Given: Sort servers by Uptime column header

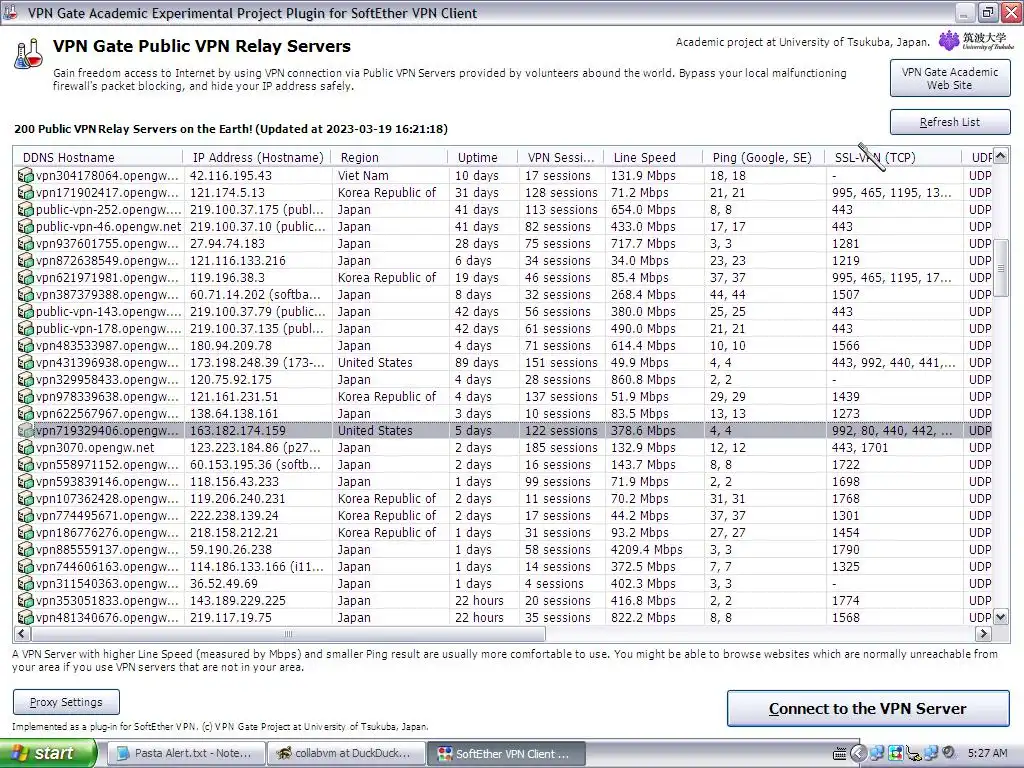Looking at the screenshot, I should click(483, 157).
